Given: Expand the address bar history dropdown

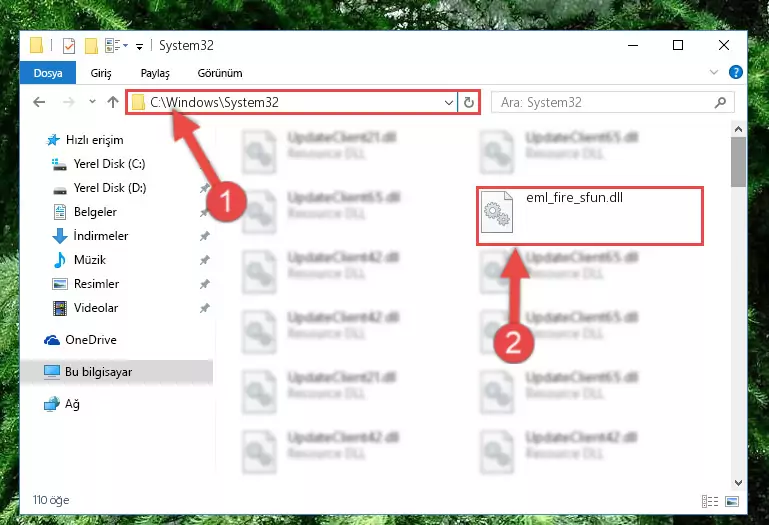Looking at the screenshot, I should click(x=448, y=103).
